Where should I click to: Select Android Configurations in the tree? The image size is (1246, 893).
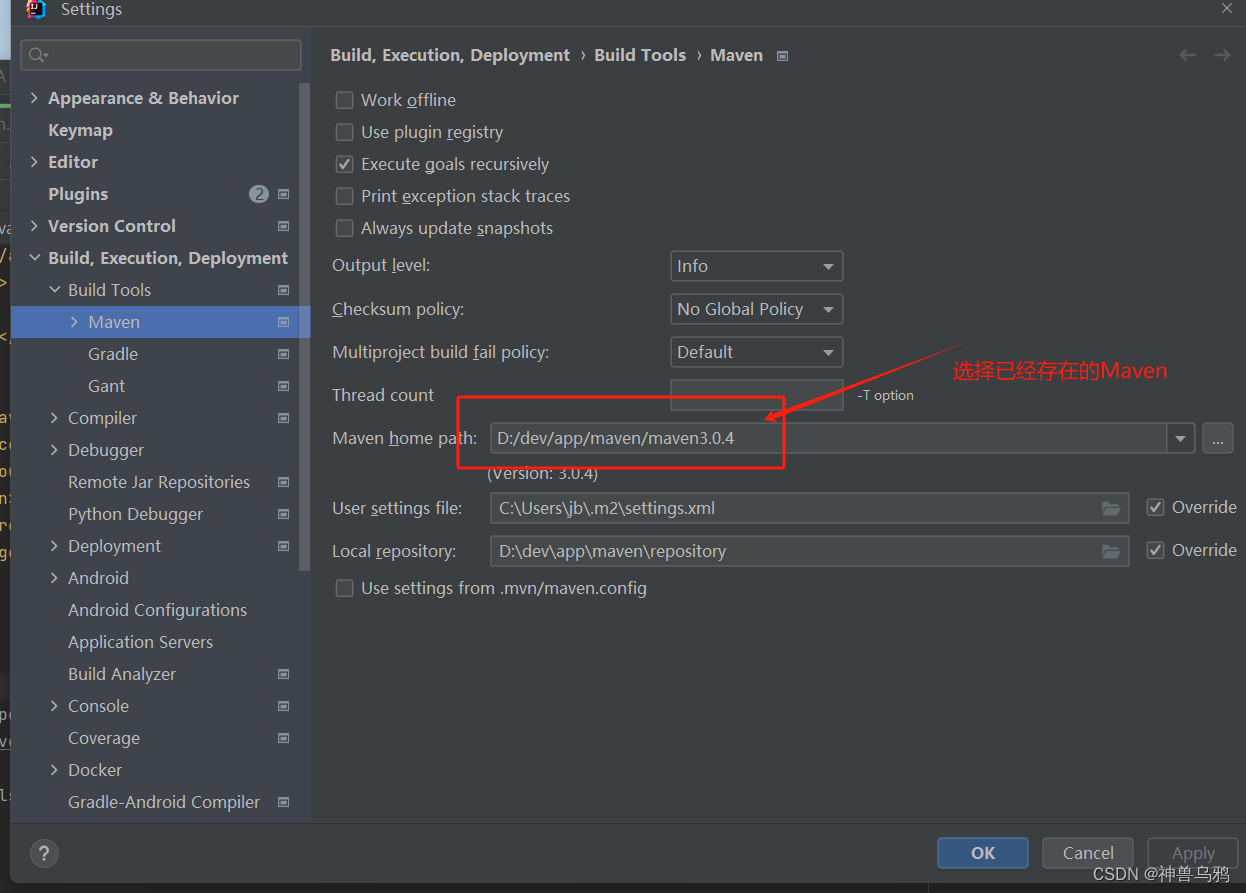(157, 610)
